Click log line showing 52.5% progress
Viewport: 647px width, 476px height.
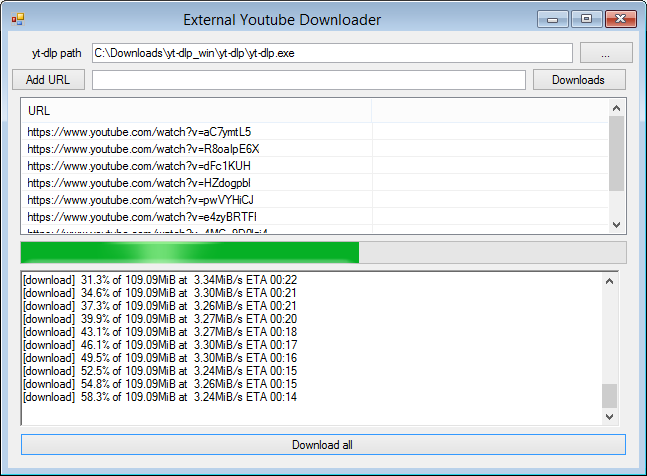(x=160, y=371)
